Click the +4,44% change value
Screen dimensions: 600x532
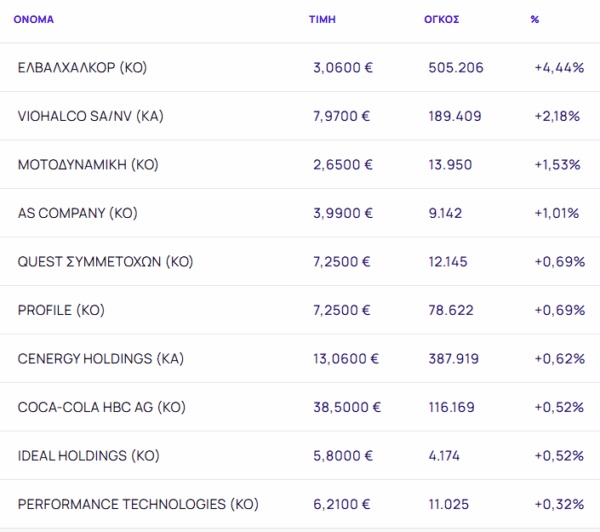coord(559,67)
